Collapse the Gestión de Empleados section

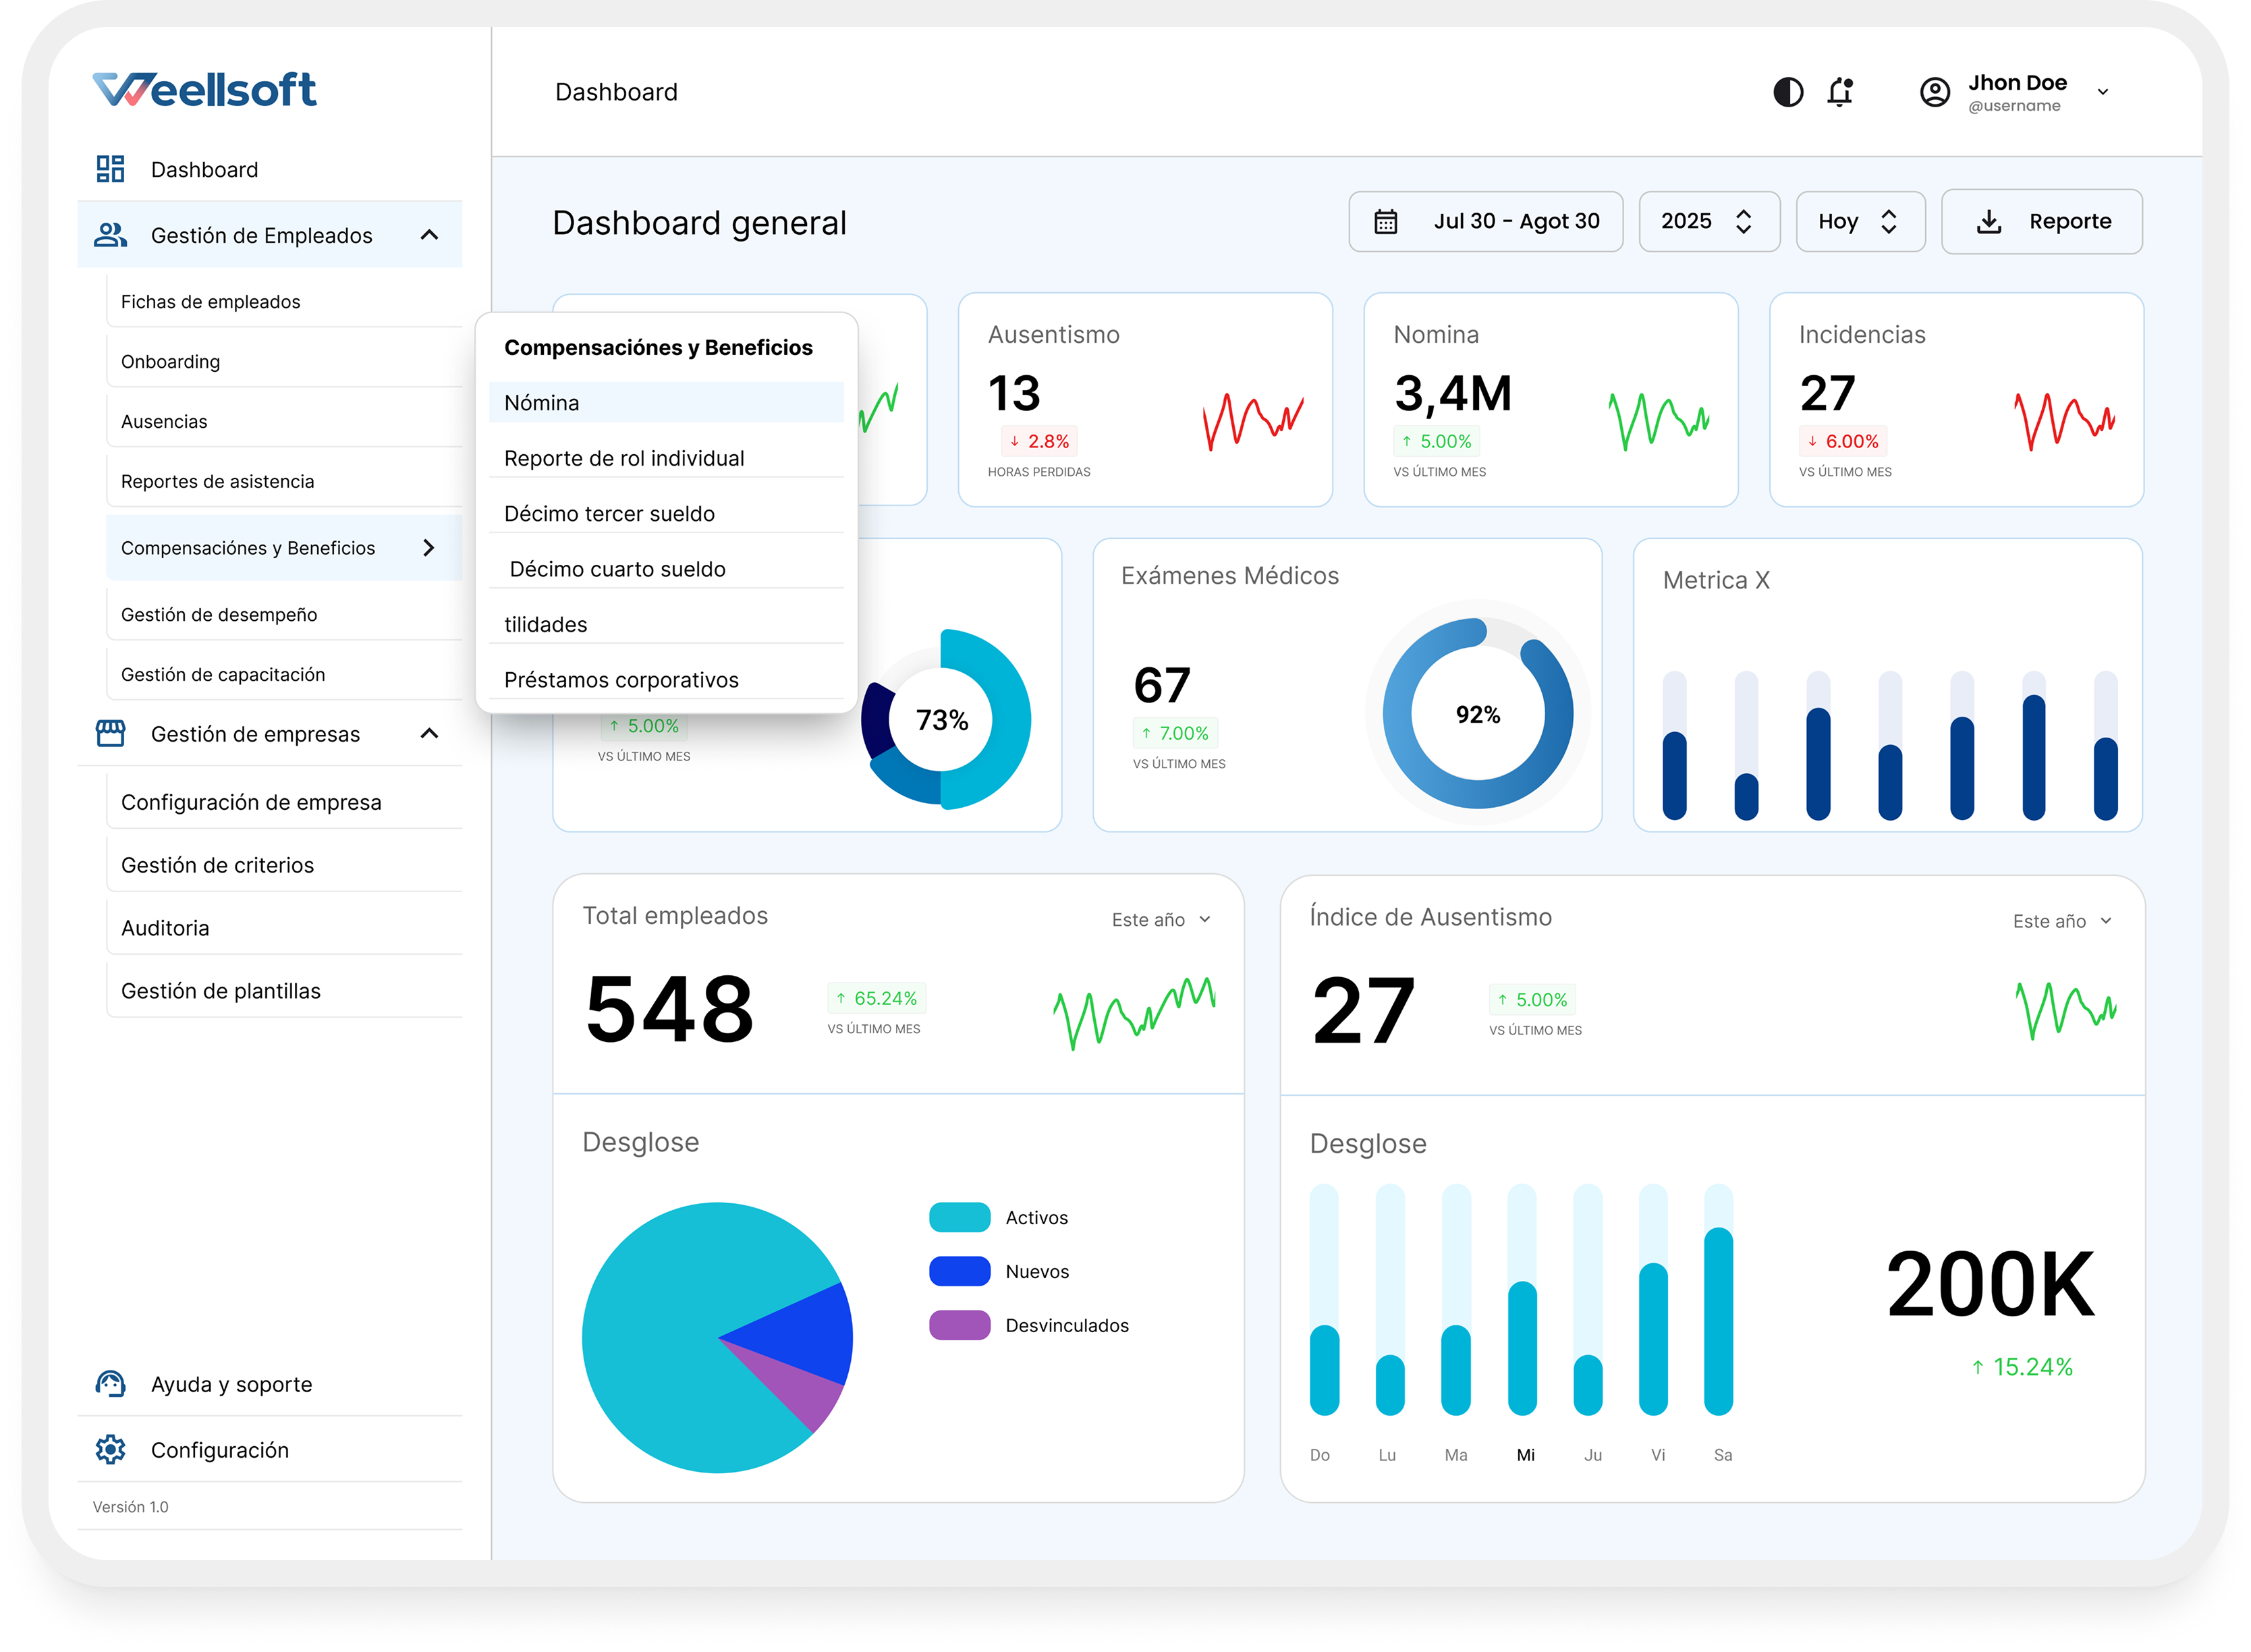430,235
